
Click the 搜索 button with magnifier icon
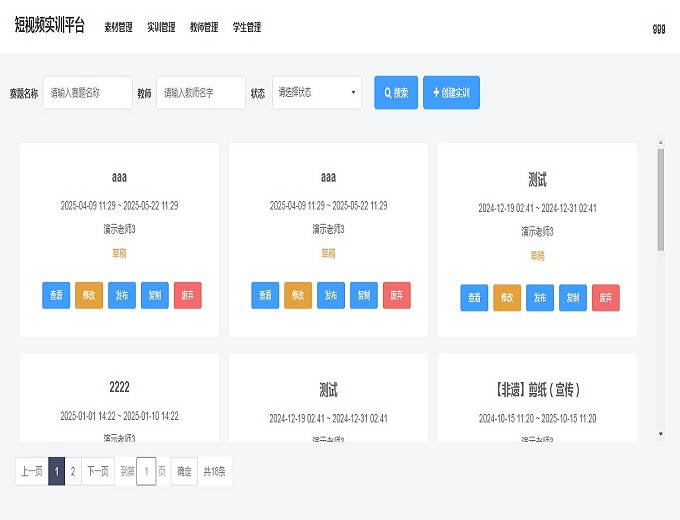(396, 93)
